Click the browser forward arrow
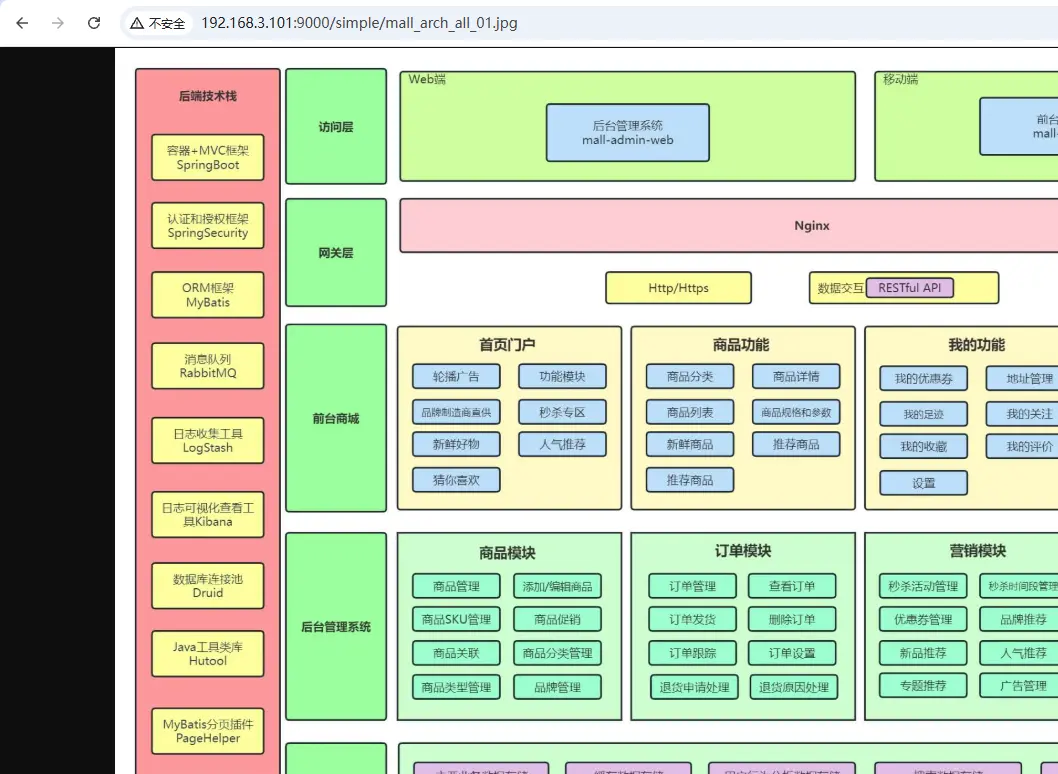This screenshot has height=774, width=1058. 58,23
